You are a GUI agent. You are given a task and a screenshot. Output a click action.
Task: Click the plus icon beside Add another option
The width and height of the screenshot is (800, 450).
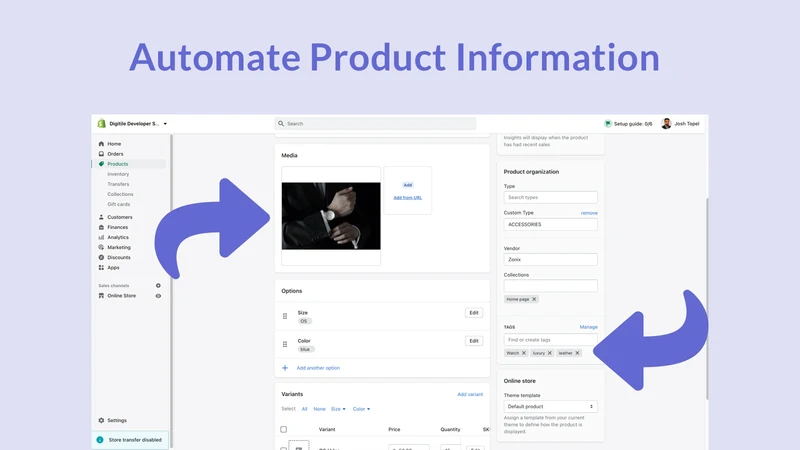click(285, 368)
